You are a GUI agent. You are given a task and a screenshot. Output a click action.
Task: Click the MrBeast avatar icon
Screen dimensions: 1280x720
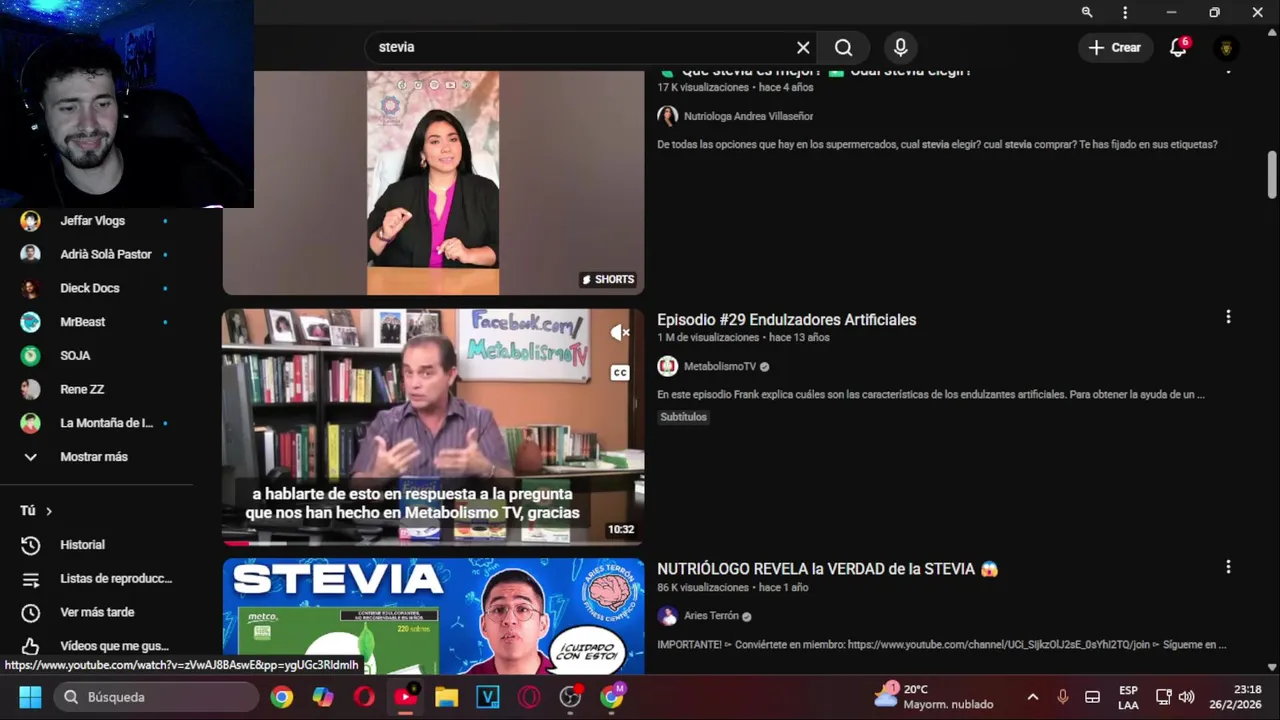pyautogui.click(x=31, y=322)
